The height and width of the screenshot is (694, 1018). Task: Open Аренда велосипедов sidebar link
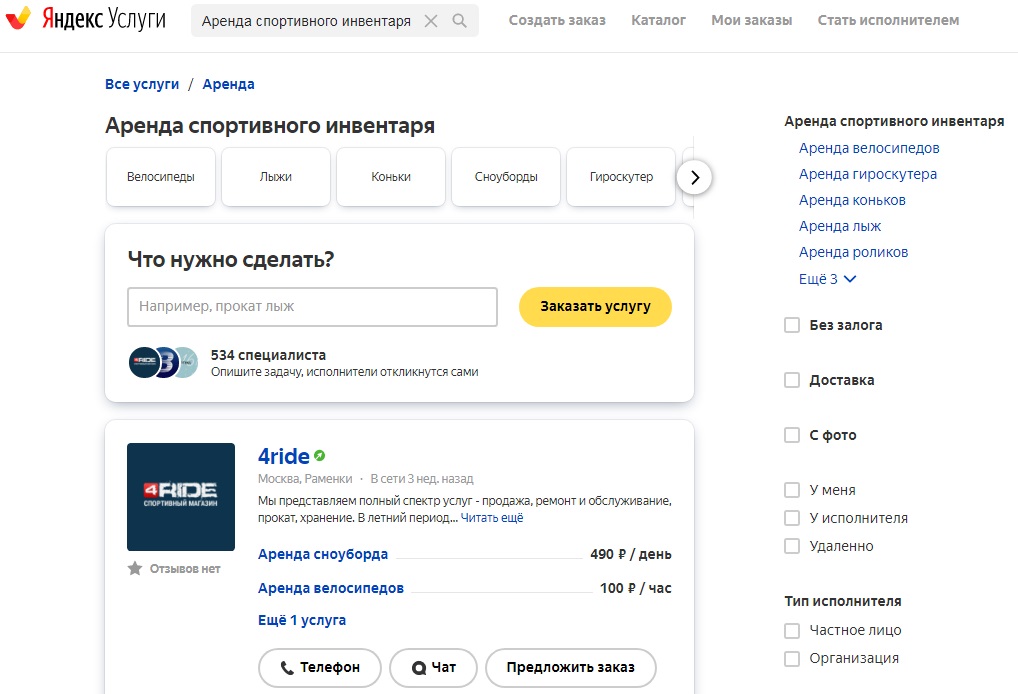(869, 148)
